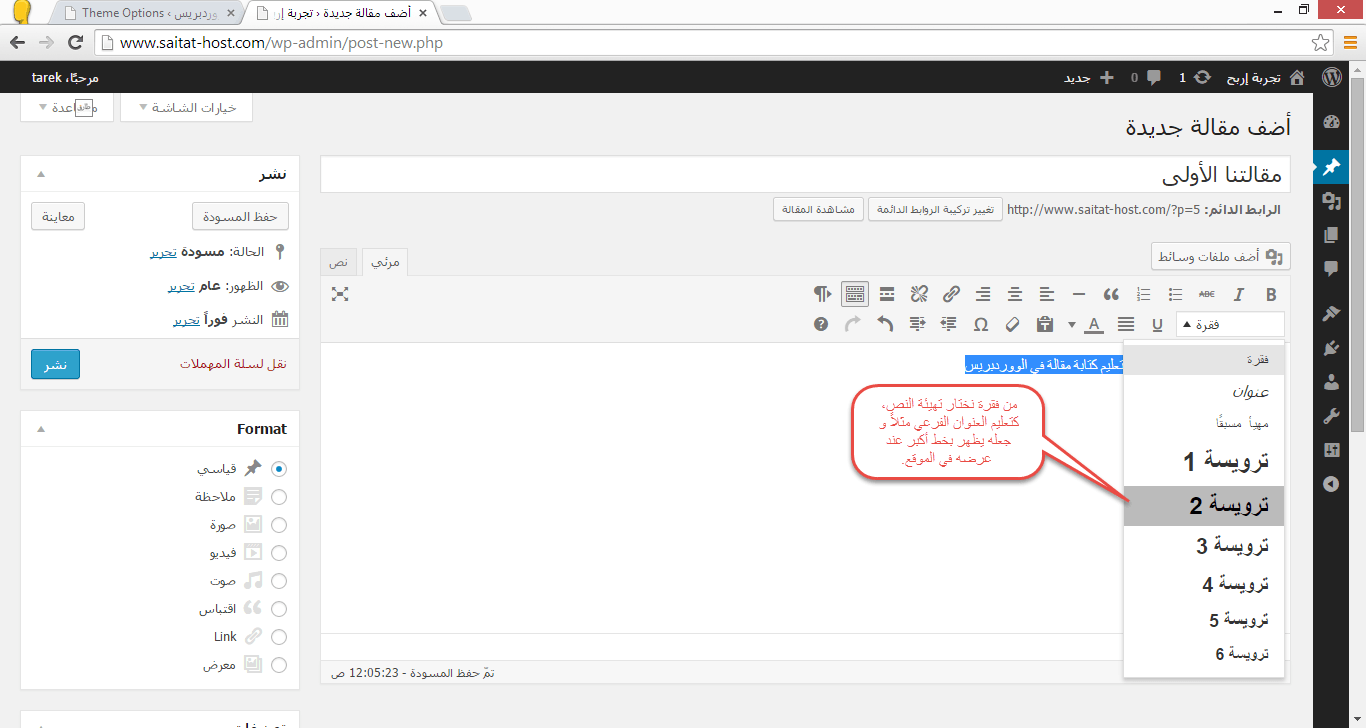Open the Dashboard icon in admin sidebar
Image resolution: width=1366 pixels, height=728 pixels.
[1330, 122]
